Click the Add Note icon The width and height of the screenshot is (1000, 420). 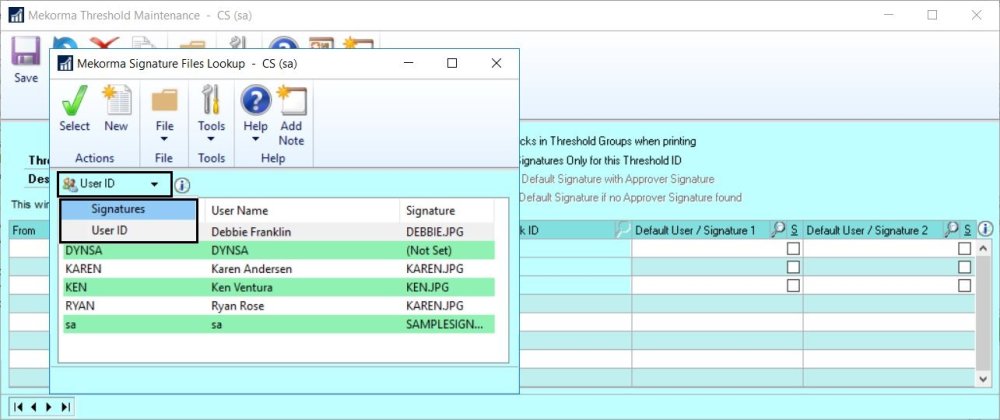coord(291,101)
